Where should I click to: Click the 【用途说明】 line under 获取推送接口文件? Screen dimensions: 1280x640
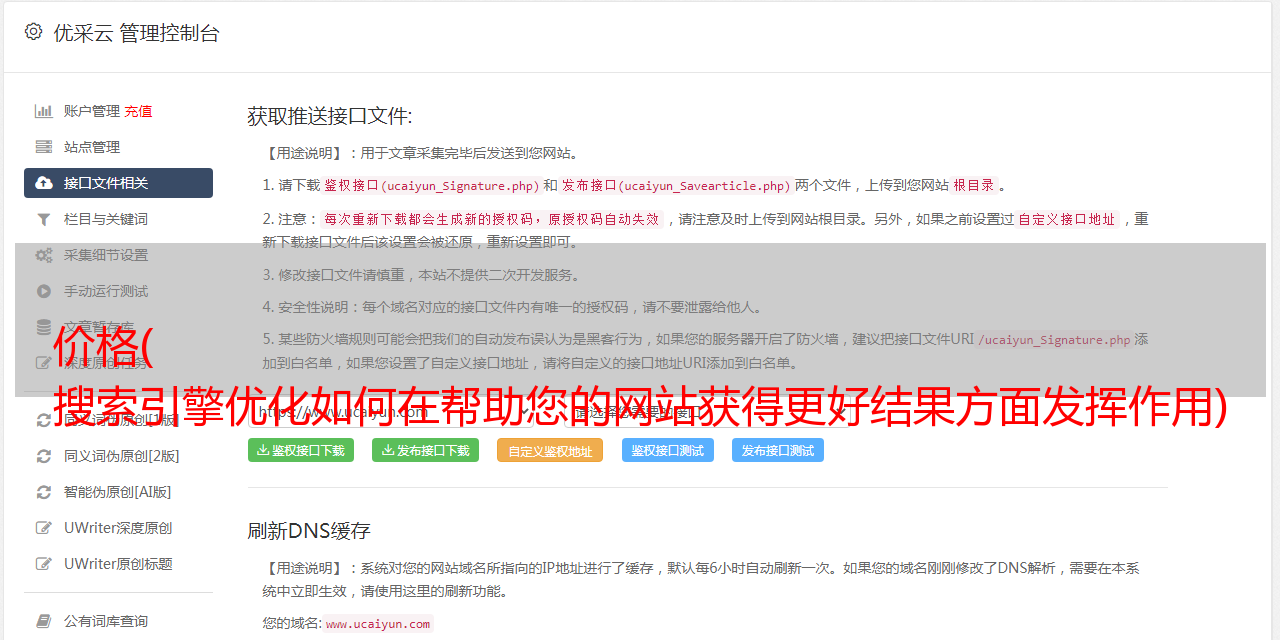click(421, 154)
